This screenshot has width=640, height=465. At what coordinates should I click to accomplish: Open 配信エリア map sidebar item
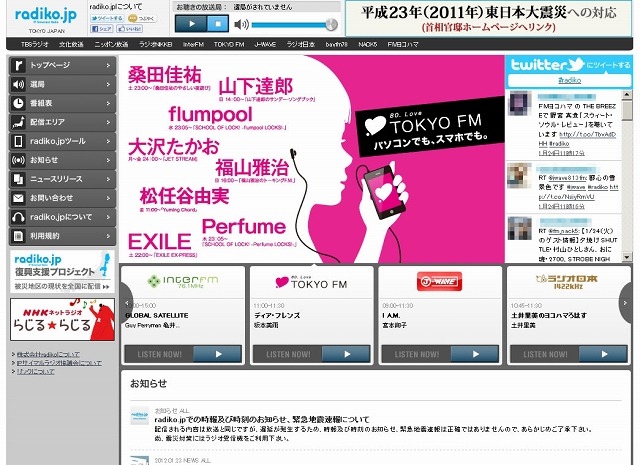point(62,122)
